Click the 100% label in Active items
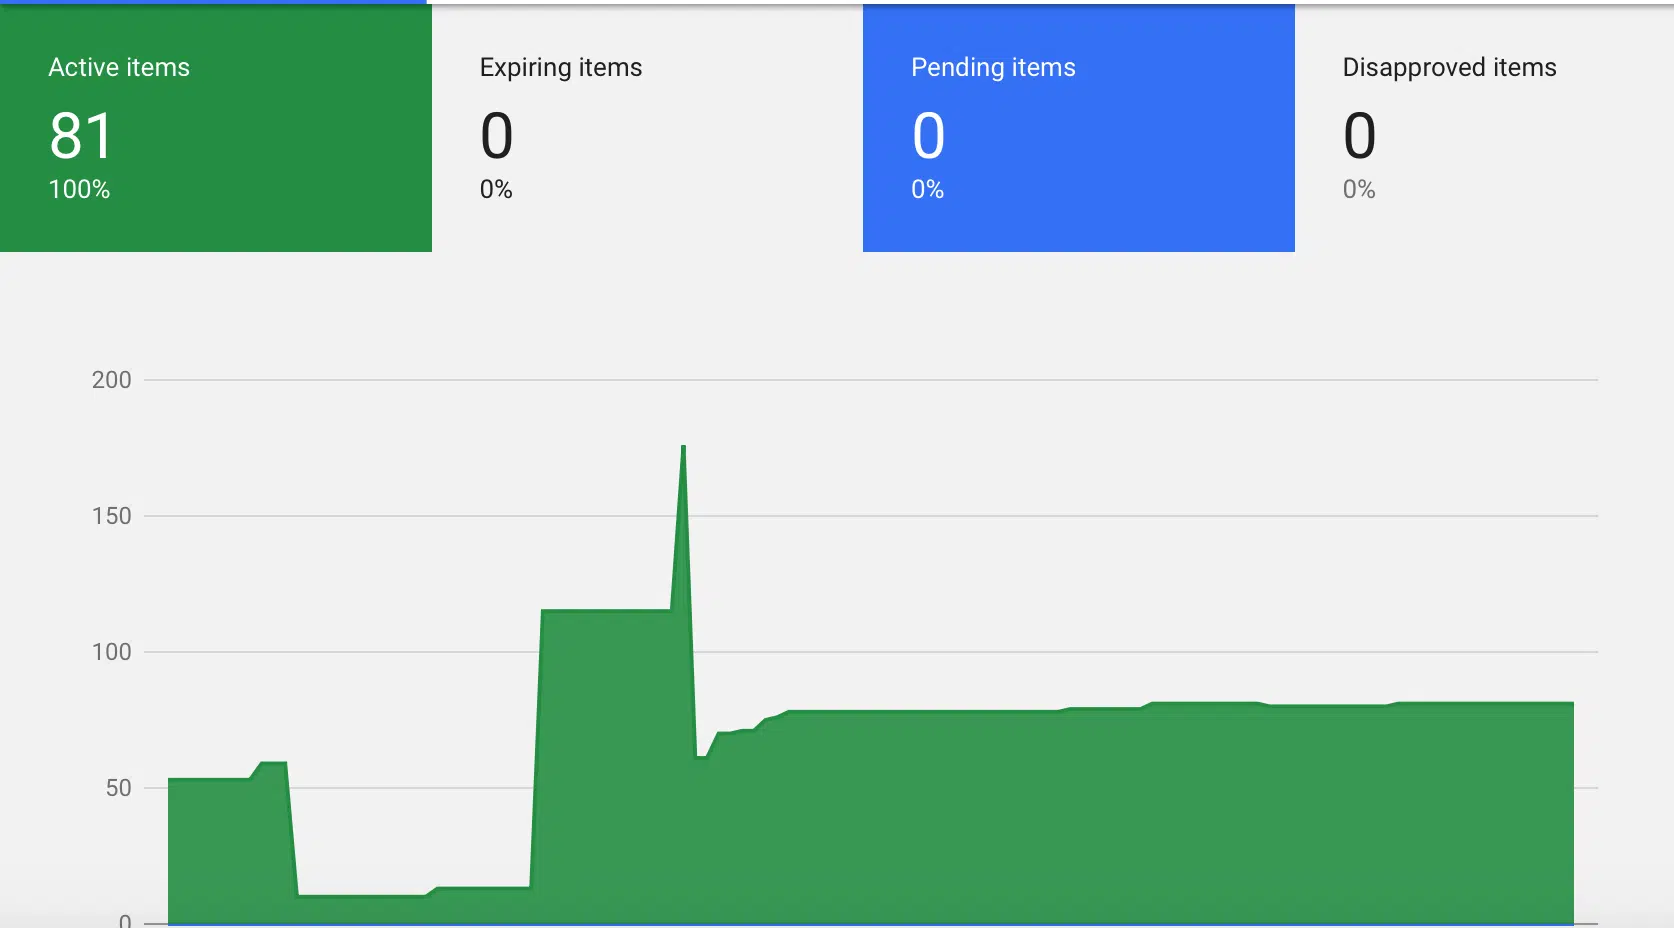1674x928 pixels. click(x=79, y=189)
